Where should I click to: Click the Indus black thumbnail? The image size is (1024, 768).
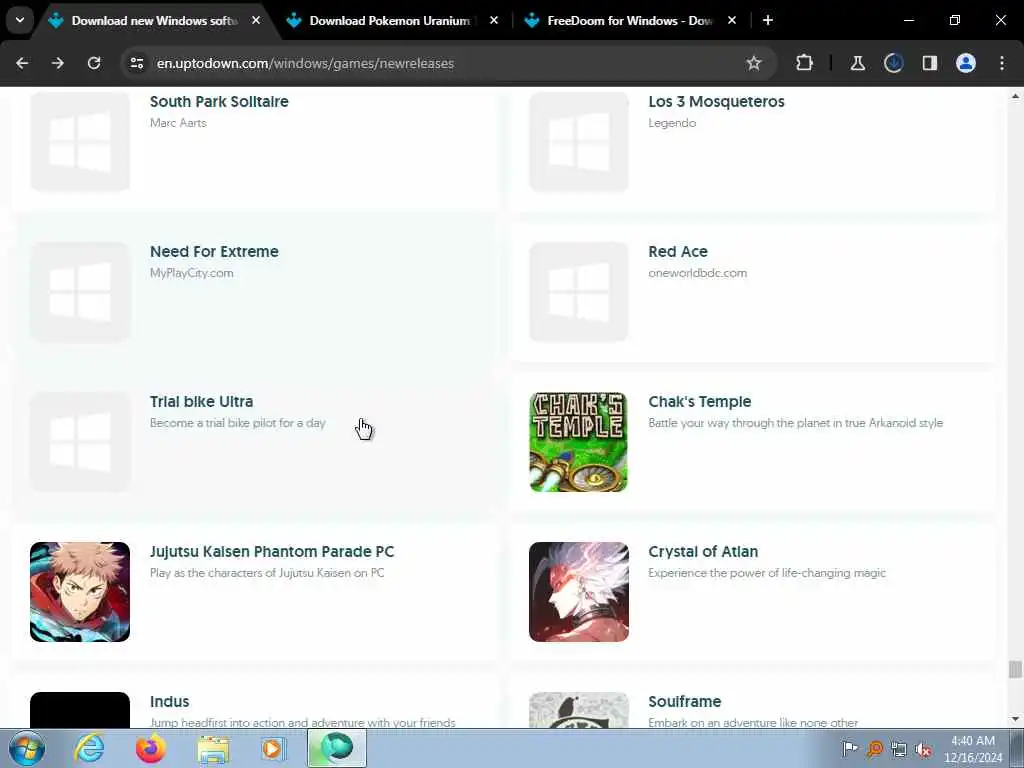(80, 710)
